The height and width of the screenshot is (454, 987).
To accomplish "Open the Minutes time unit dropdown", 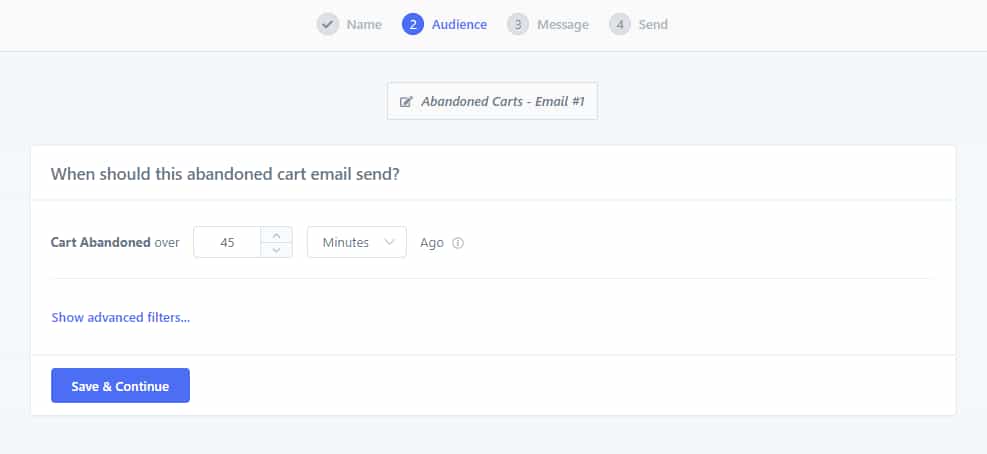I will coord(357,242).
